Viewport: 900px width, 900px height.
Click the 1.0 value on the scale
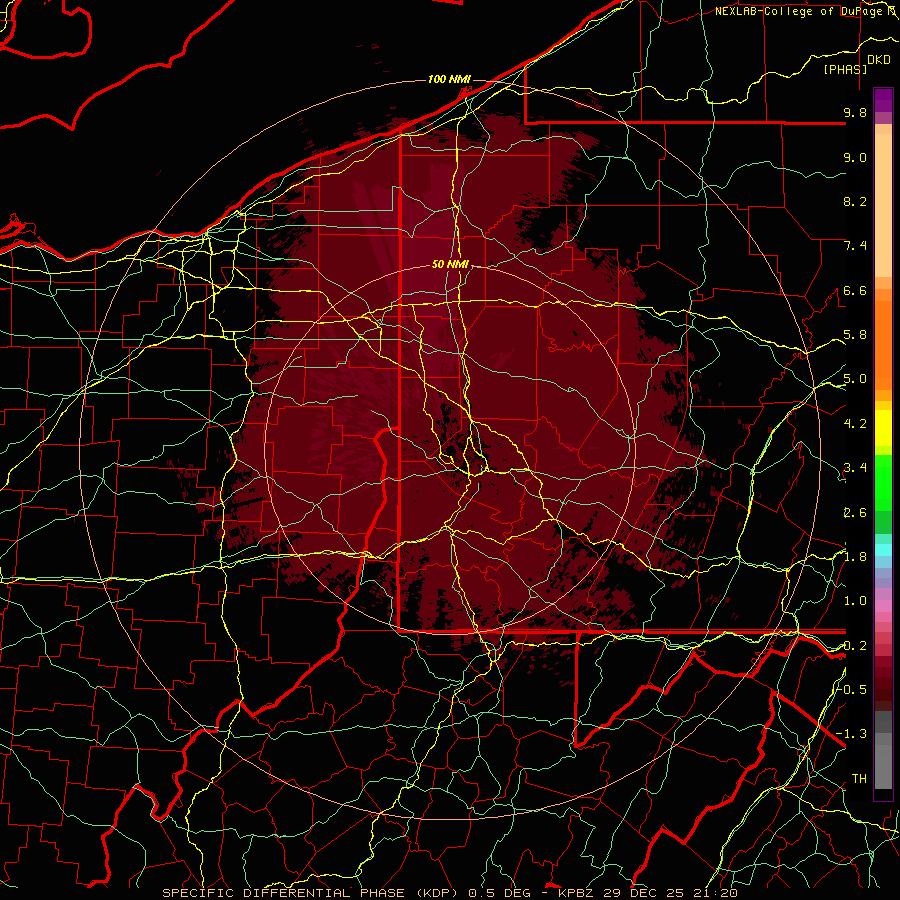(855, 601)
